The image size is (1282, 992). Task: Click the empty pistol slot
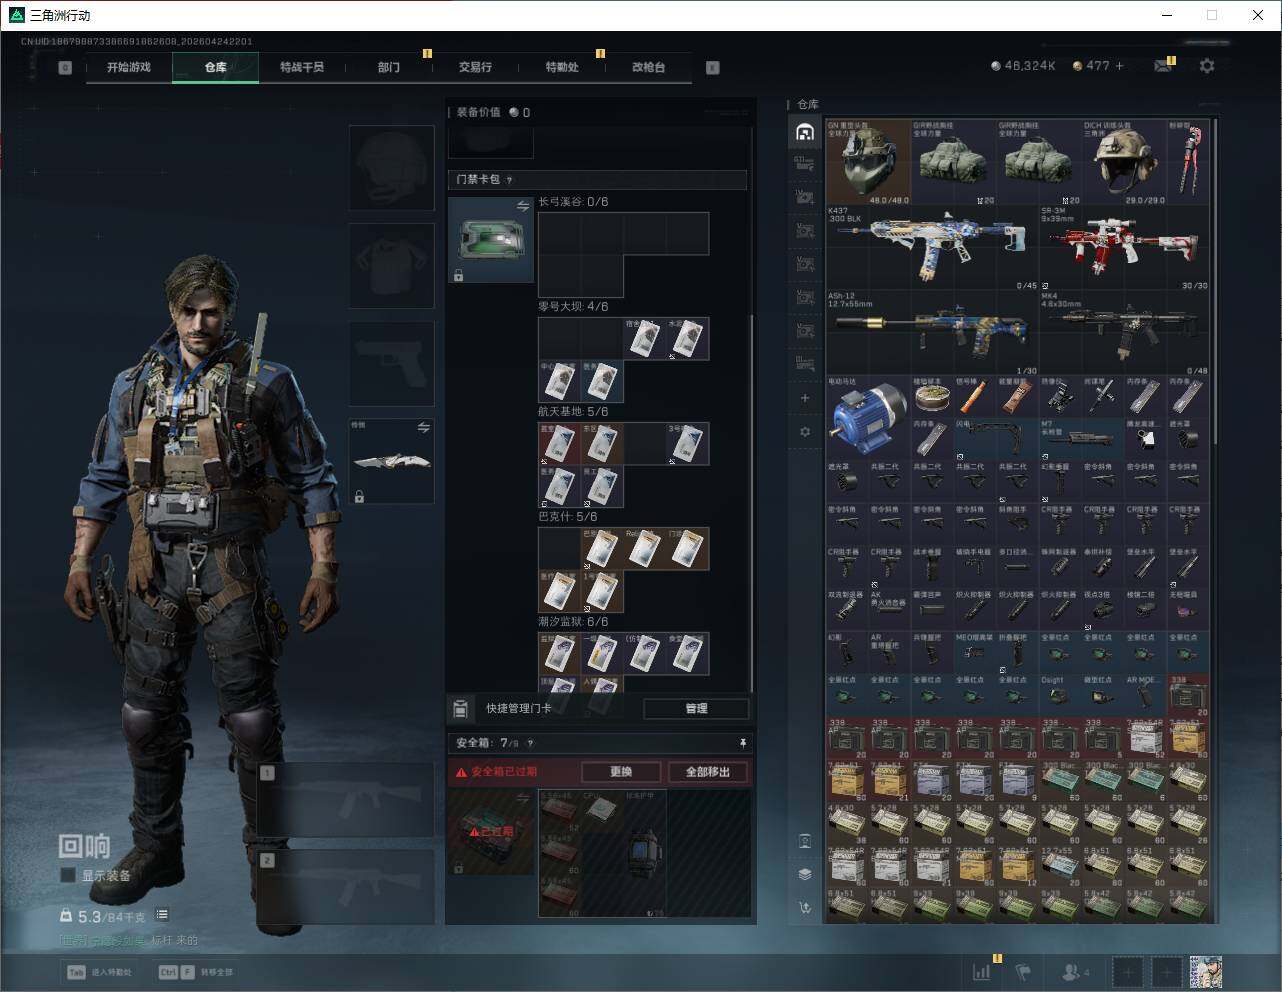coord(391,363)
